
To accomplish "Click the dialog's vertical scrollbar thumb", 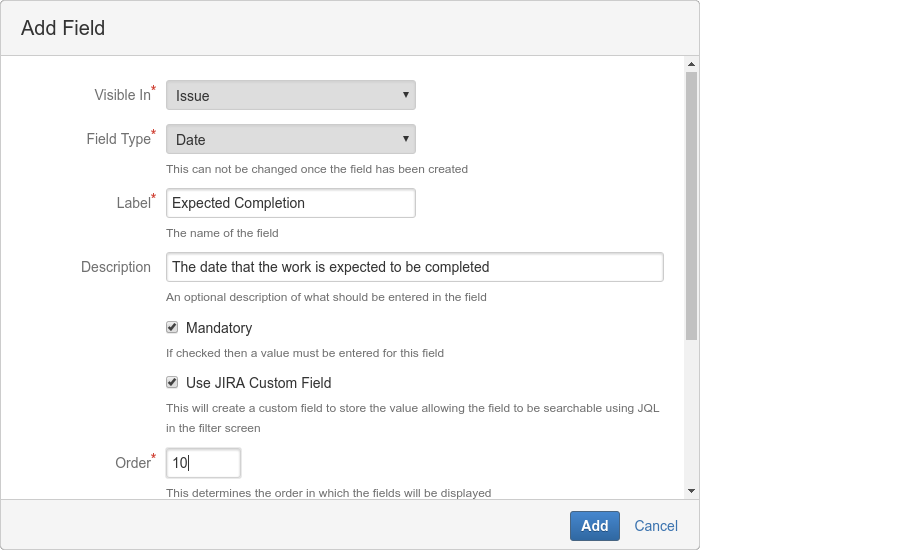I will tap(691, 205).
